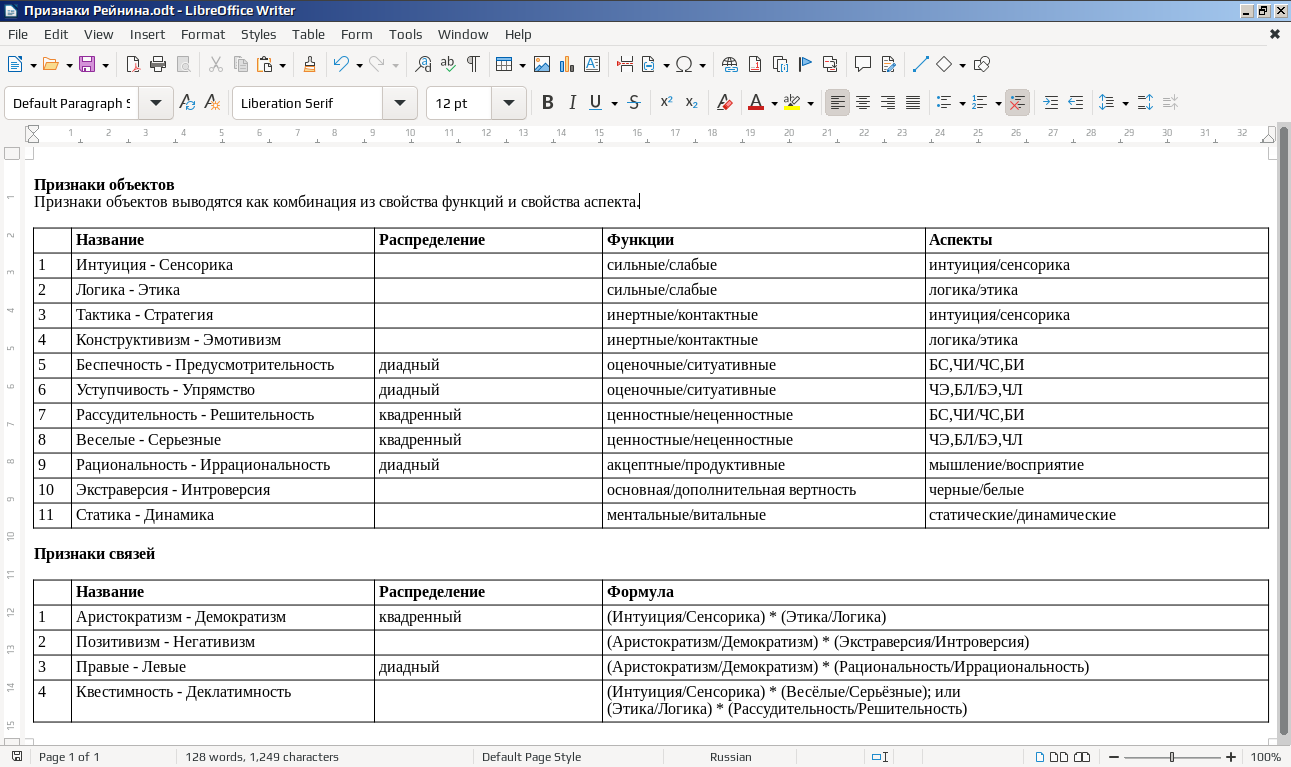Open the 12 pt font size dropdown
The width and height of the screenshot is (1291, 767).
pos(508,103)
